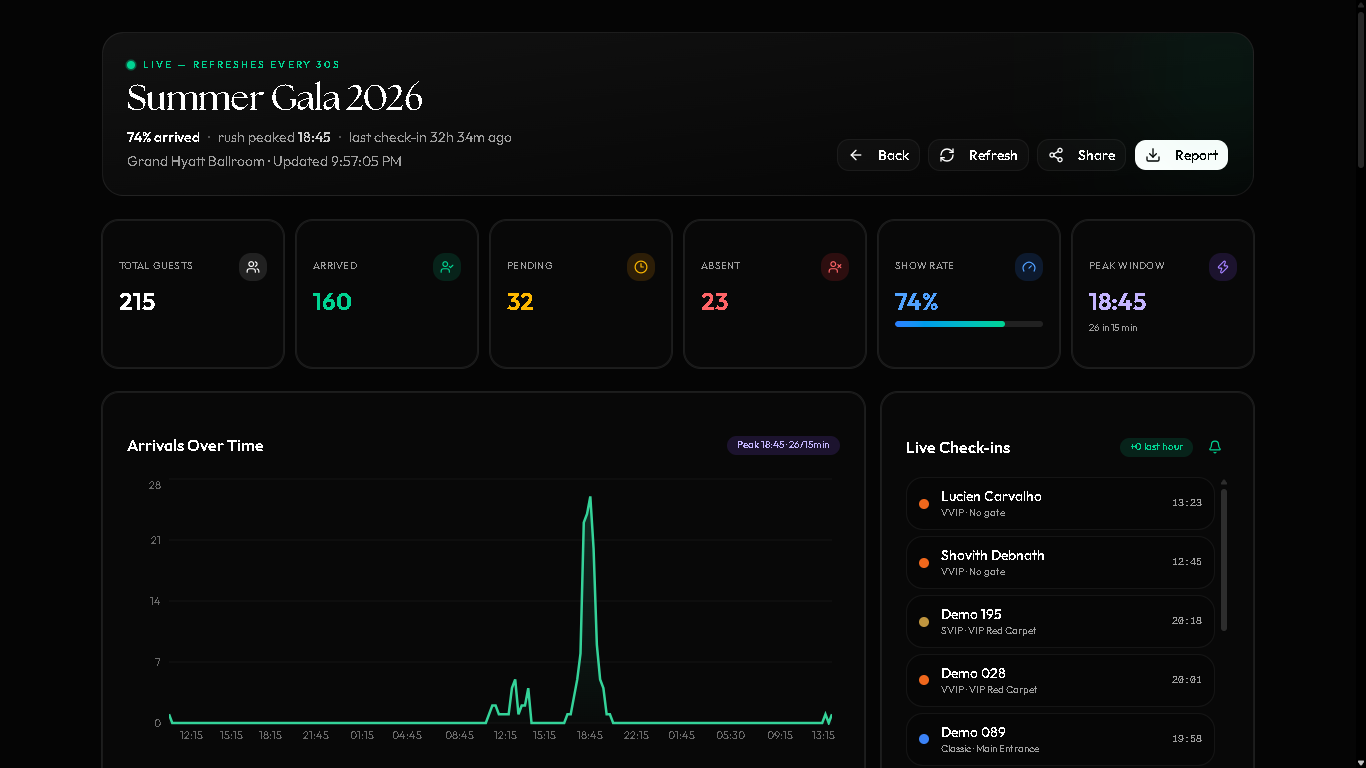Click the Total Guests value 215
The image size is (1366, 768).
click(137, 302)
